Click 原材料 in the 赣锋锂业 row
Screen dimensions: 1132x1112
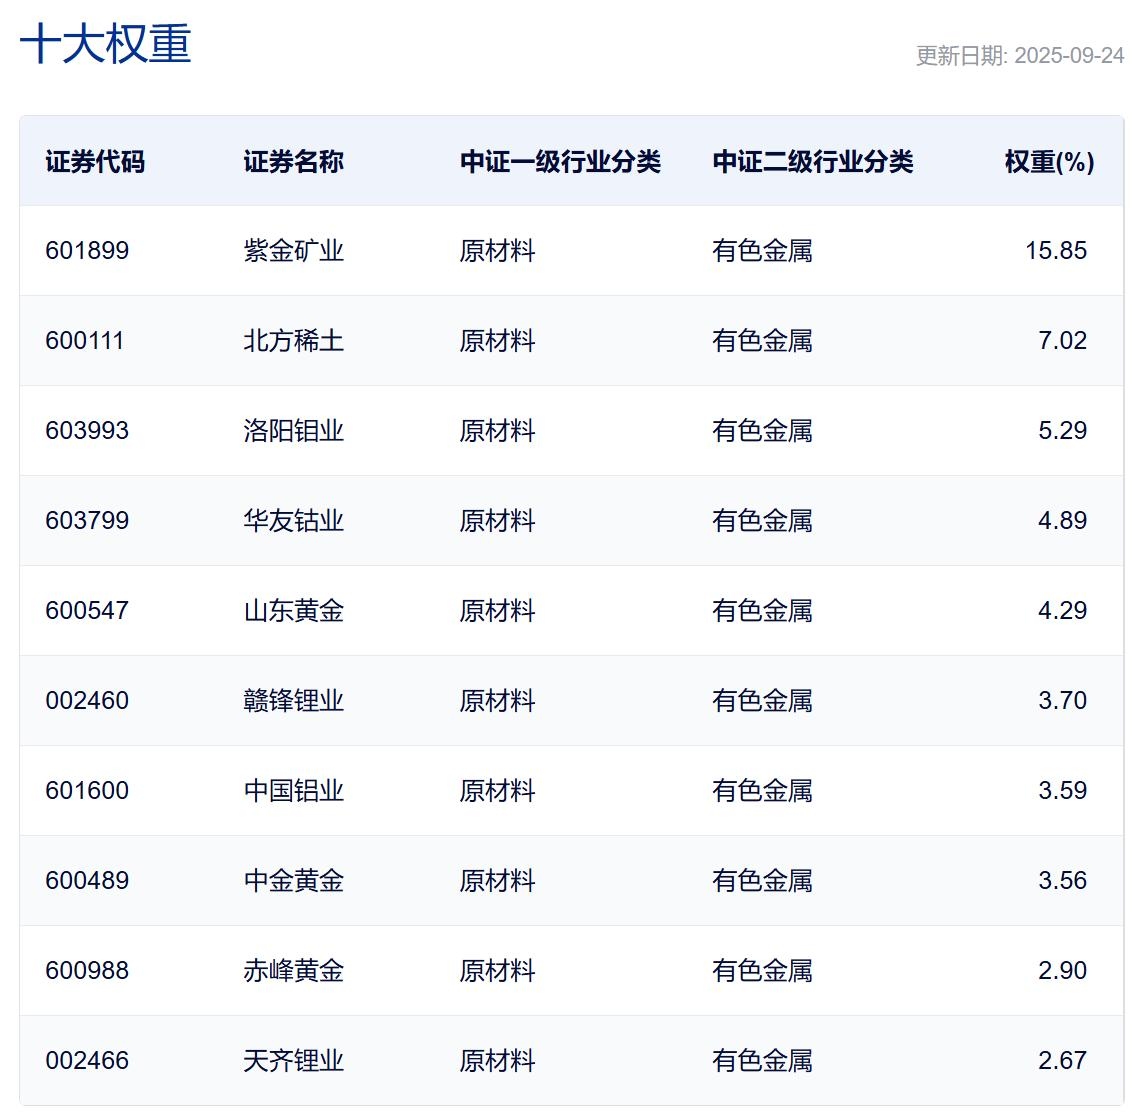[497, 700]
